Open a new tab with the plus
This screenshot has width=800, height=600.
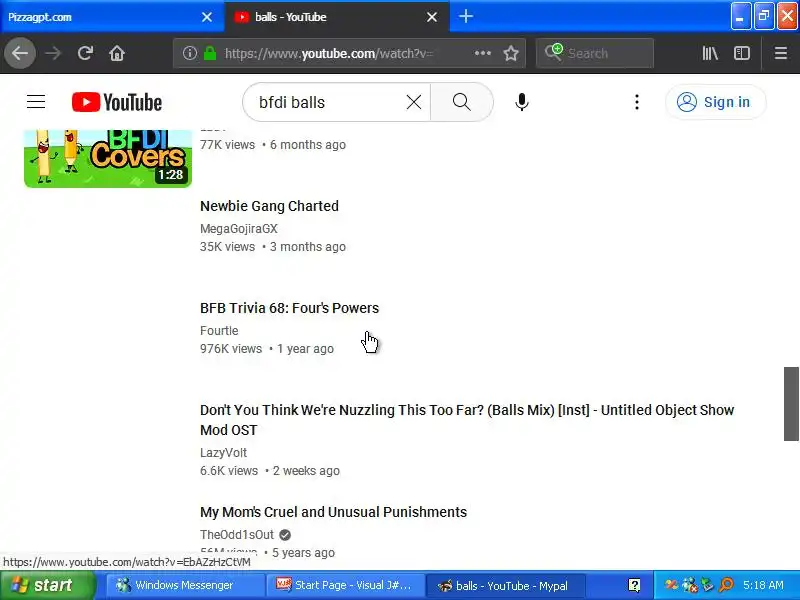pos(466,16)
